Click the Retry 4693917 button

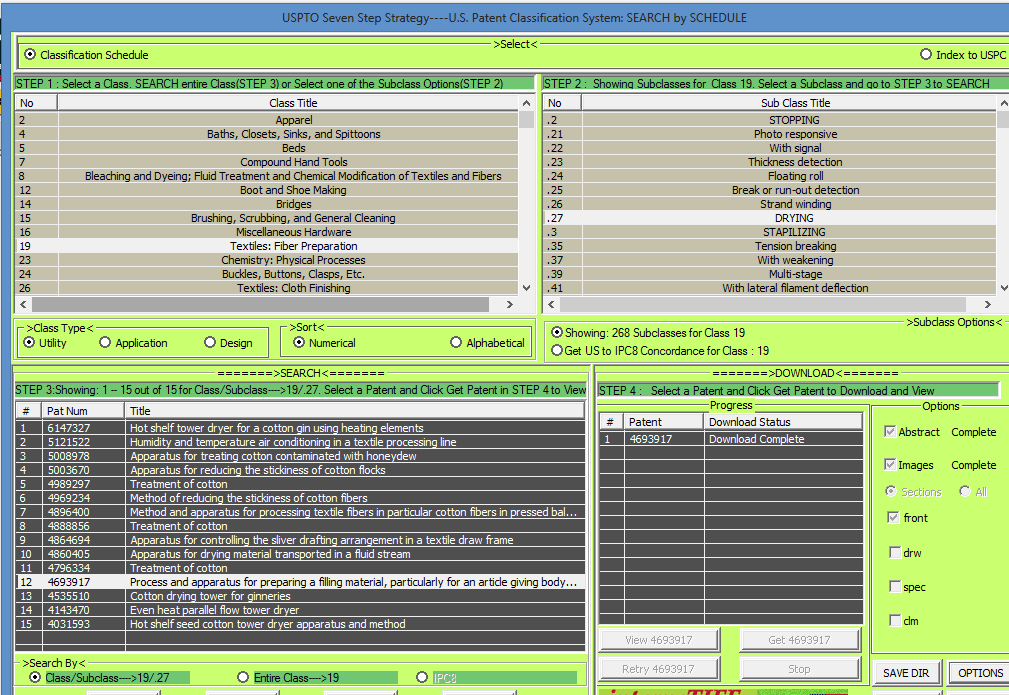click(x=659, y=669)
